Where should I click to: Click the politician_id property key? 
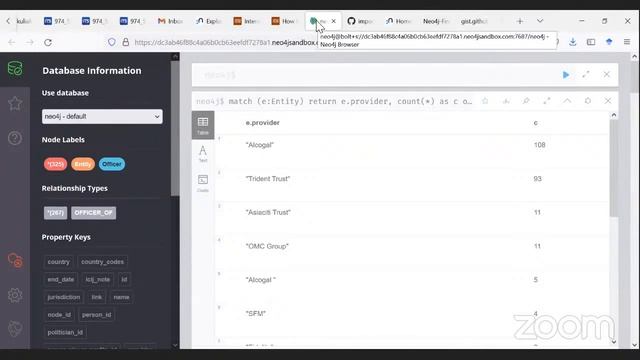65,332
